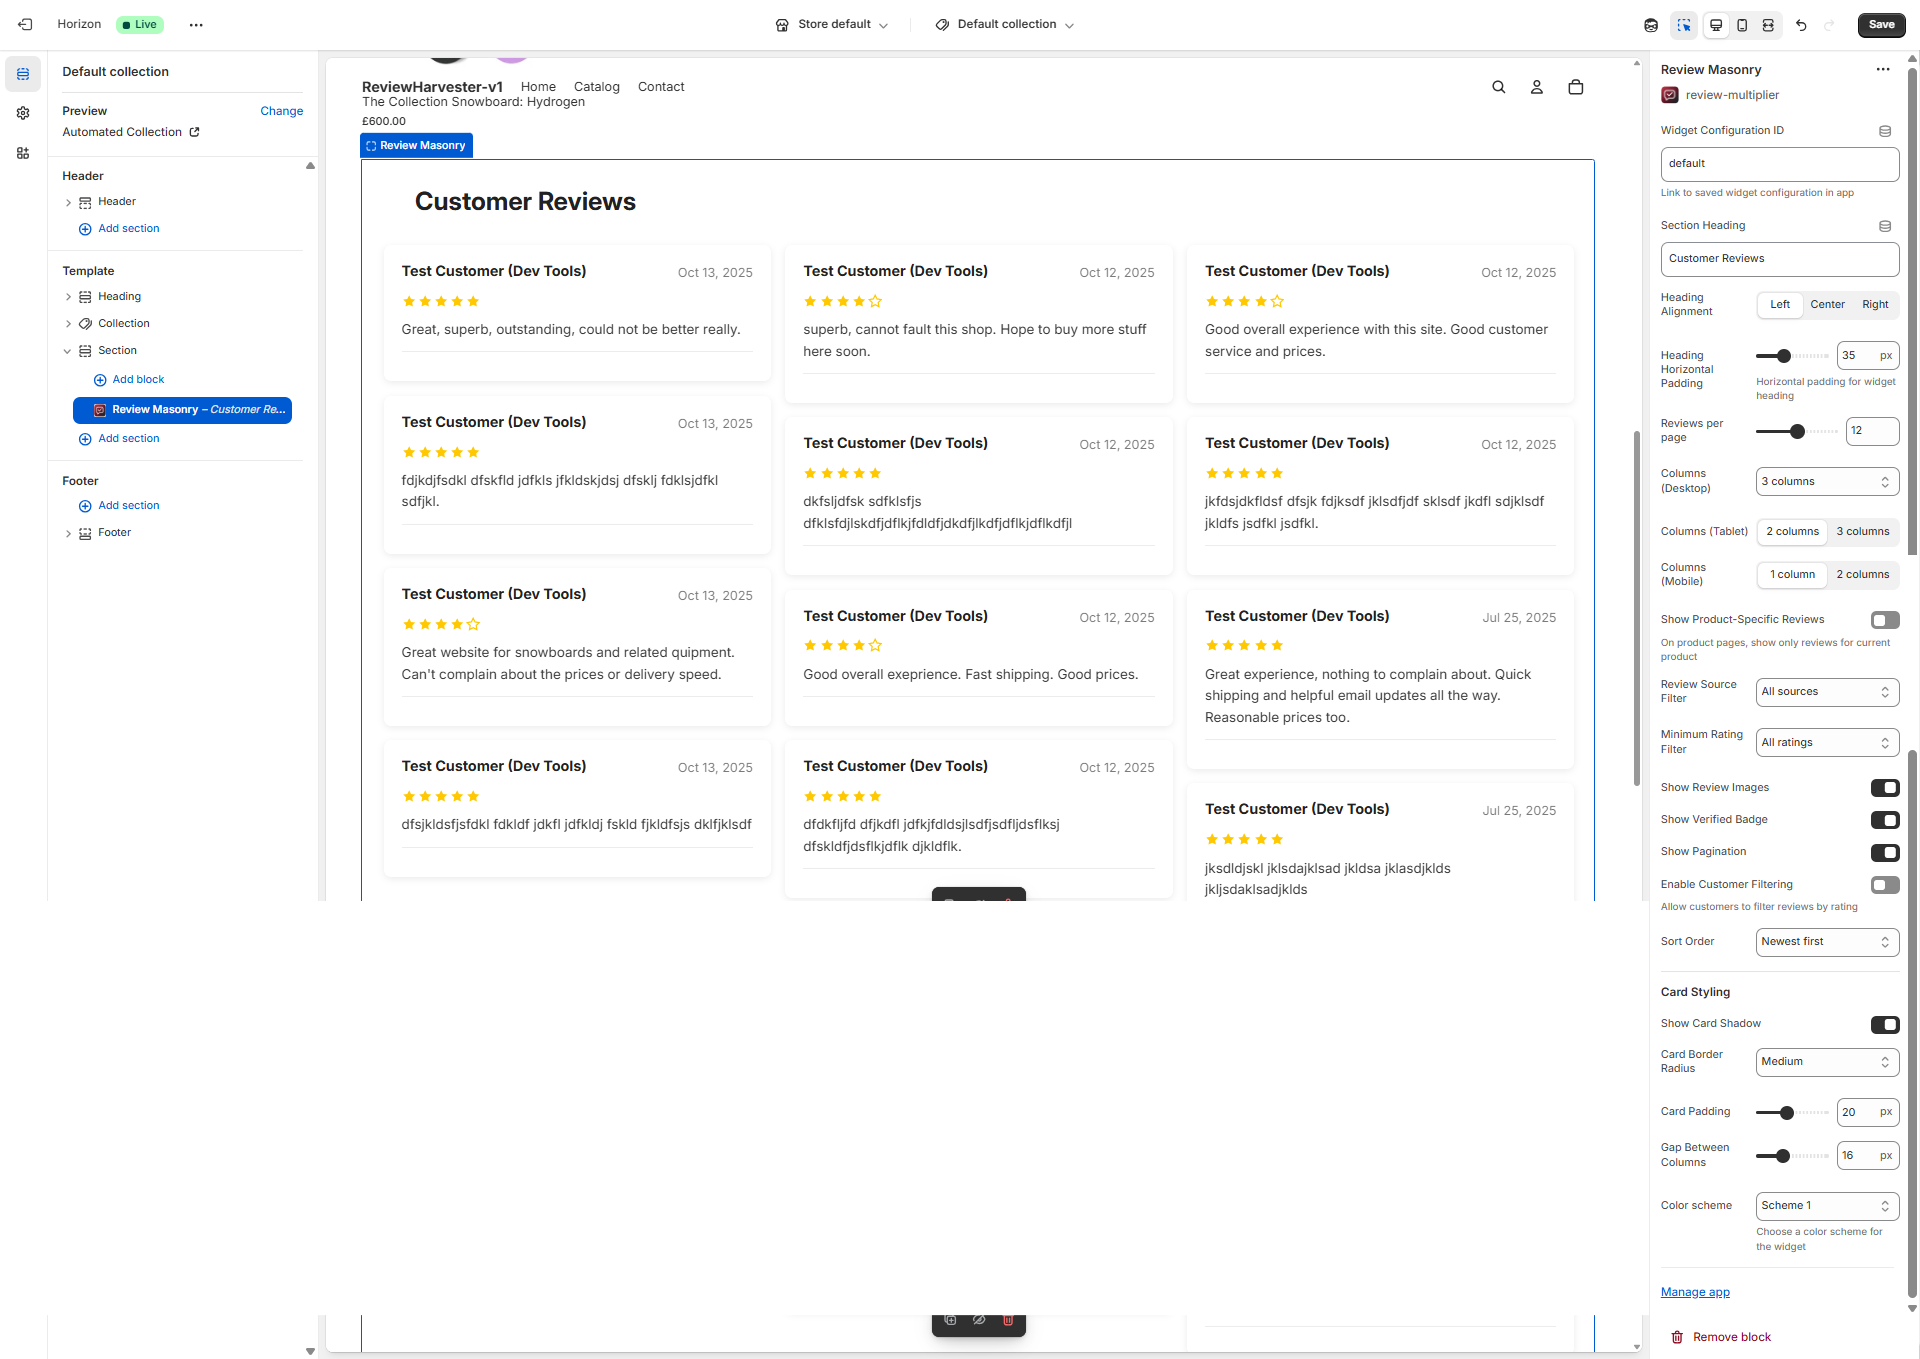Click the Manage app link
1920x1359 pixels.
tap(1694, 1292)
